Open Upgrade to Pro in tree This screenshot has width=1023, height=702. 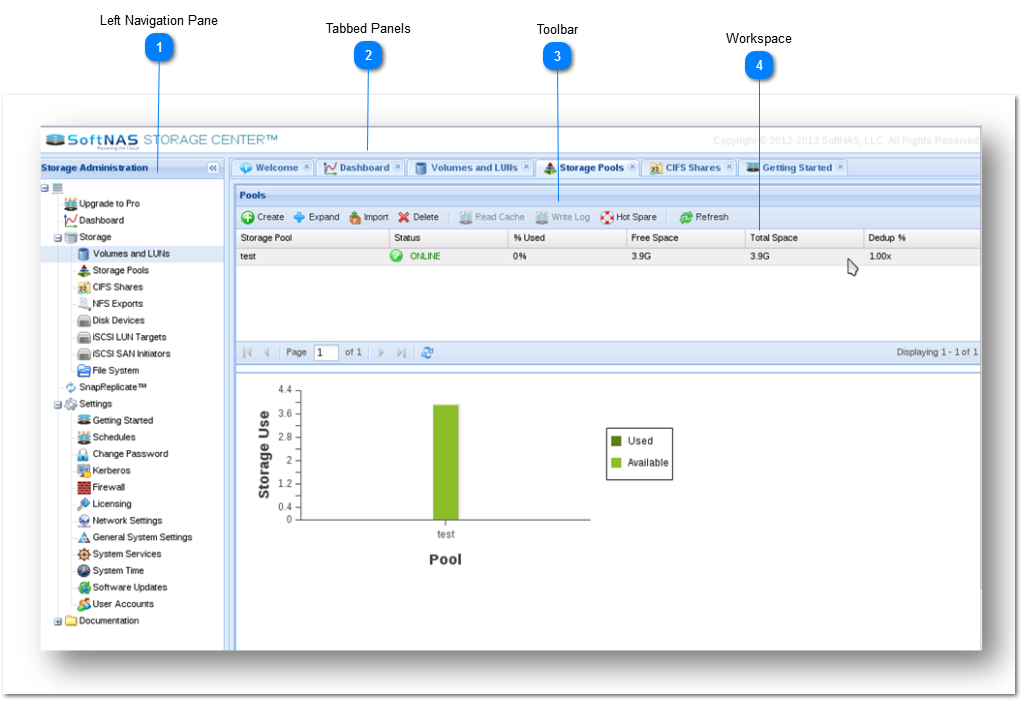(x=102, y=204)
